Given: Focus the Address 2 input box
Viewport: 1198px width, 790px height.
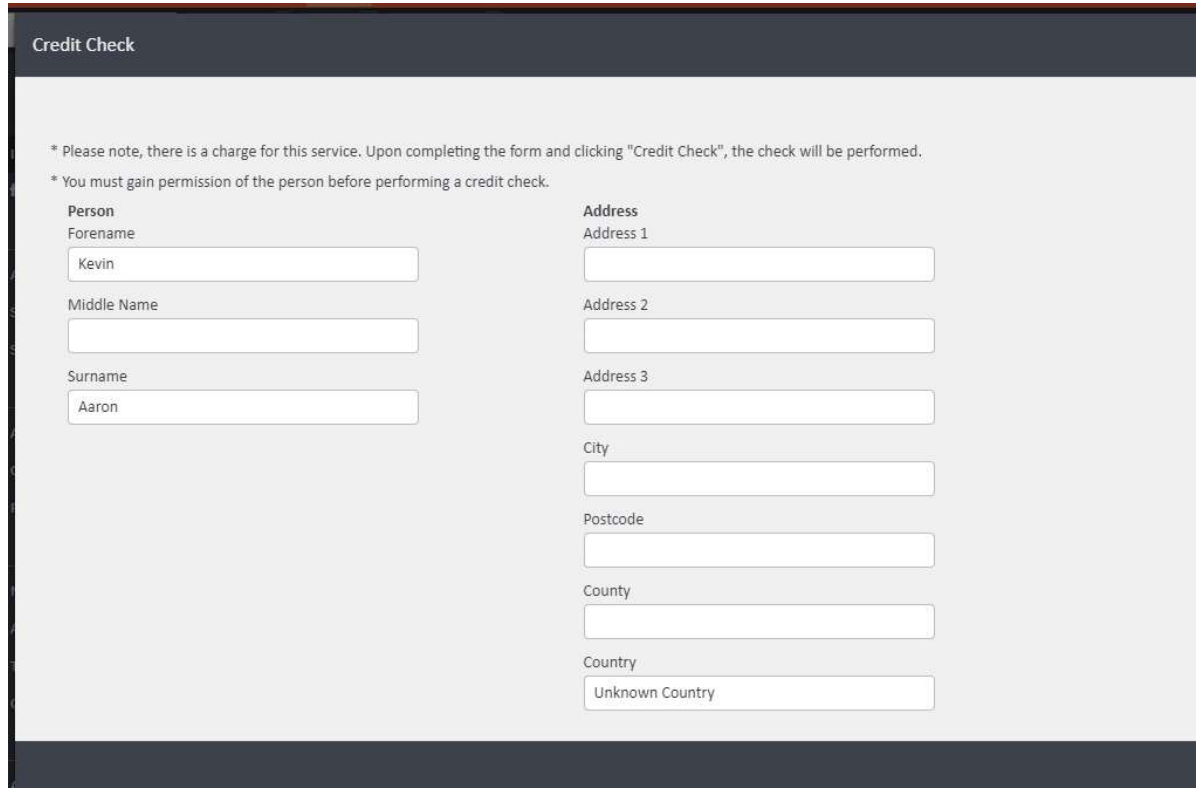Looking at the screenshot, I should 758,336.
